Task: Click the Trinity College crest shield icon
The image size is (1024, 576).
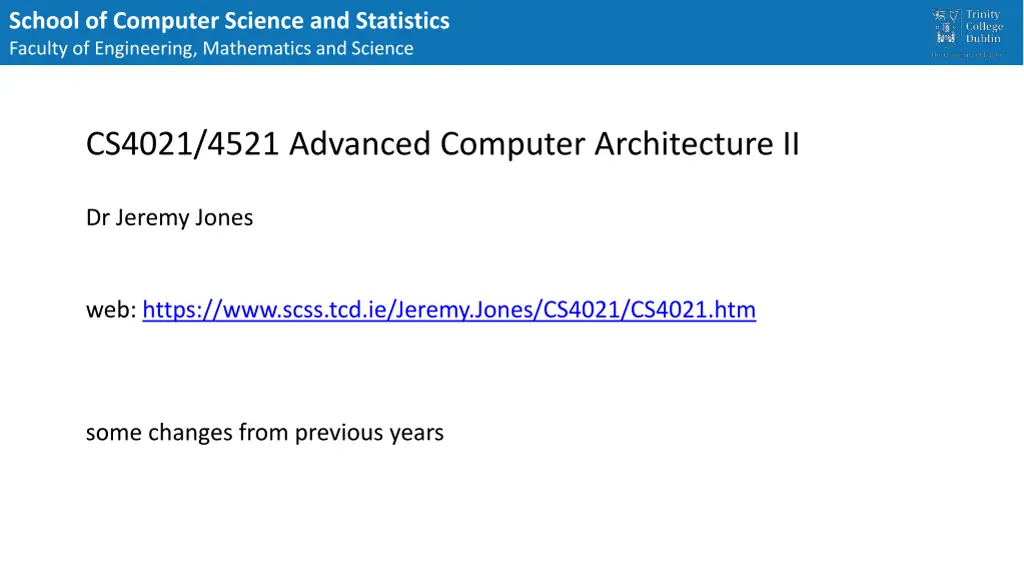Action: pos(944,27)
